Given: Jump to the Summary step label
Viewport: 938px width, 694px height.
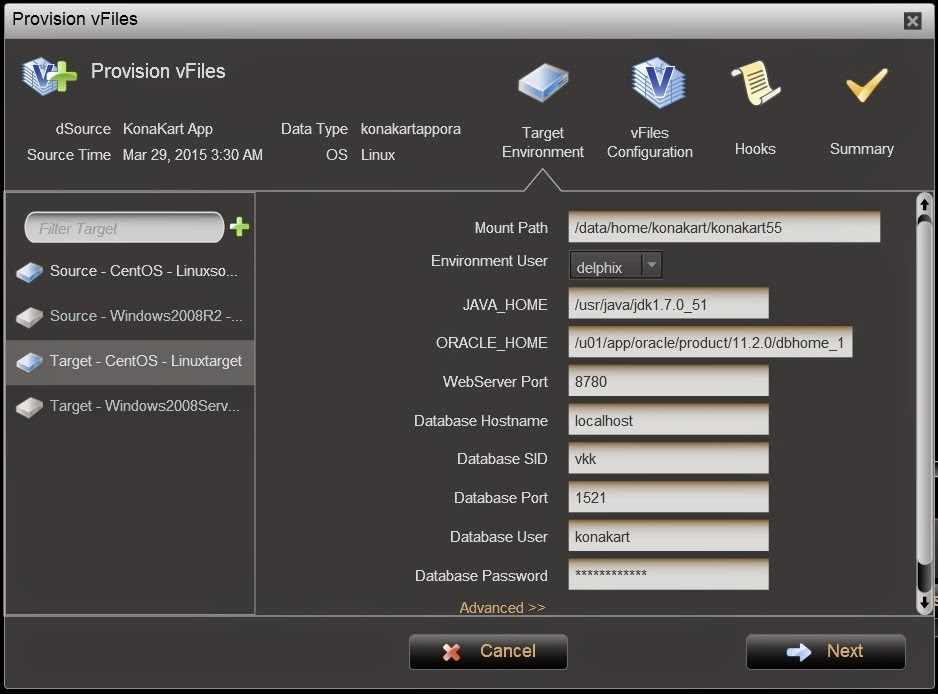Looking at the screenshot, I should point(861,149).
